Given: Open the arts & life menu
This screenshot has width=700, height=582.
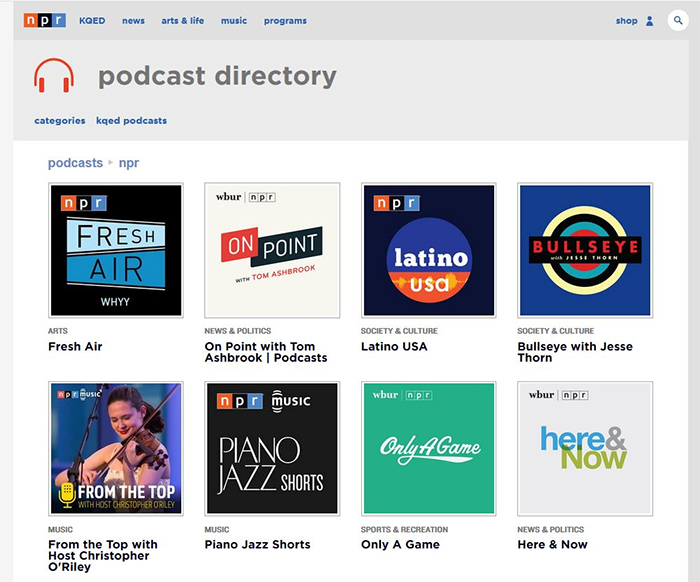Looking at the screenshot, I should click(x=183, y=21).
